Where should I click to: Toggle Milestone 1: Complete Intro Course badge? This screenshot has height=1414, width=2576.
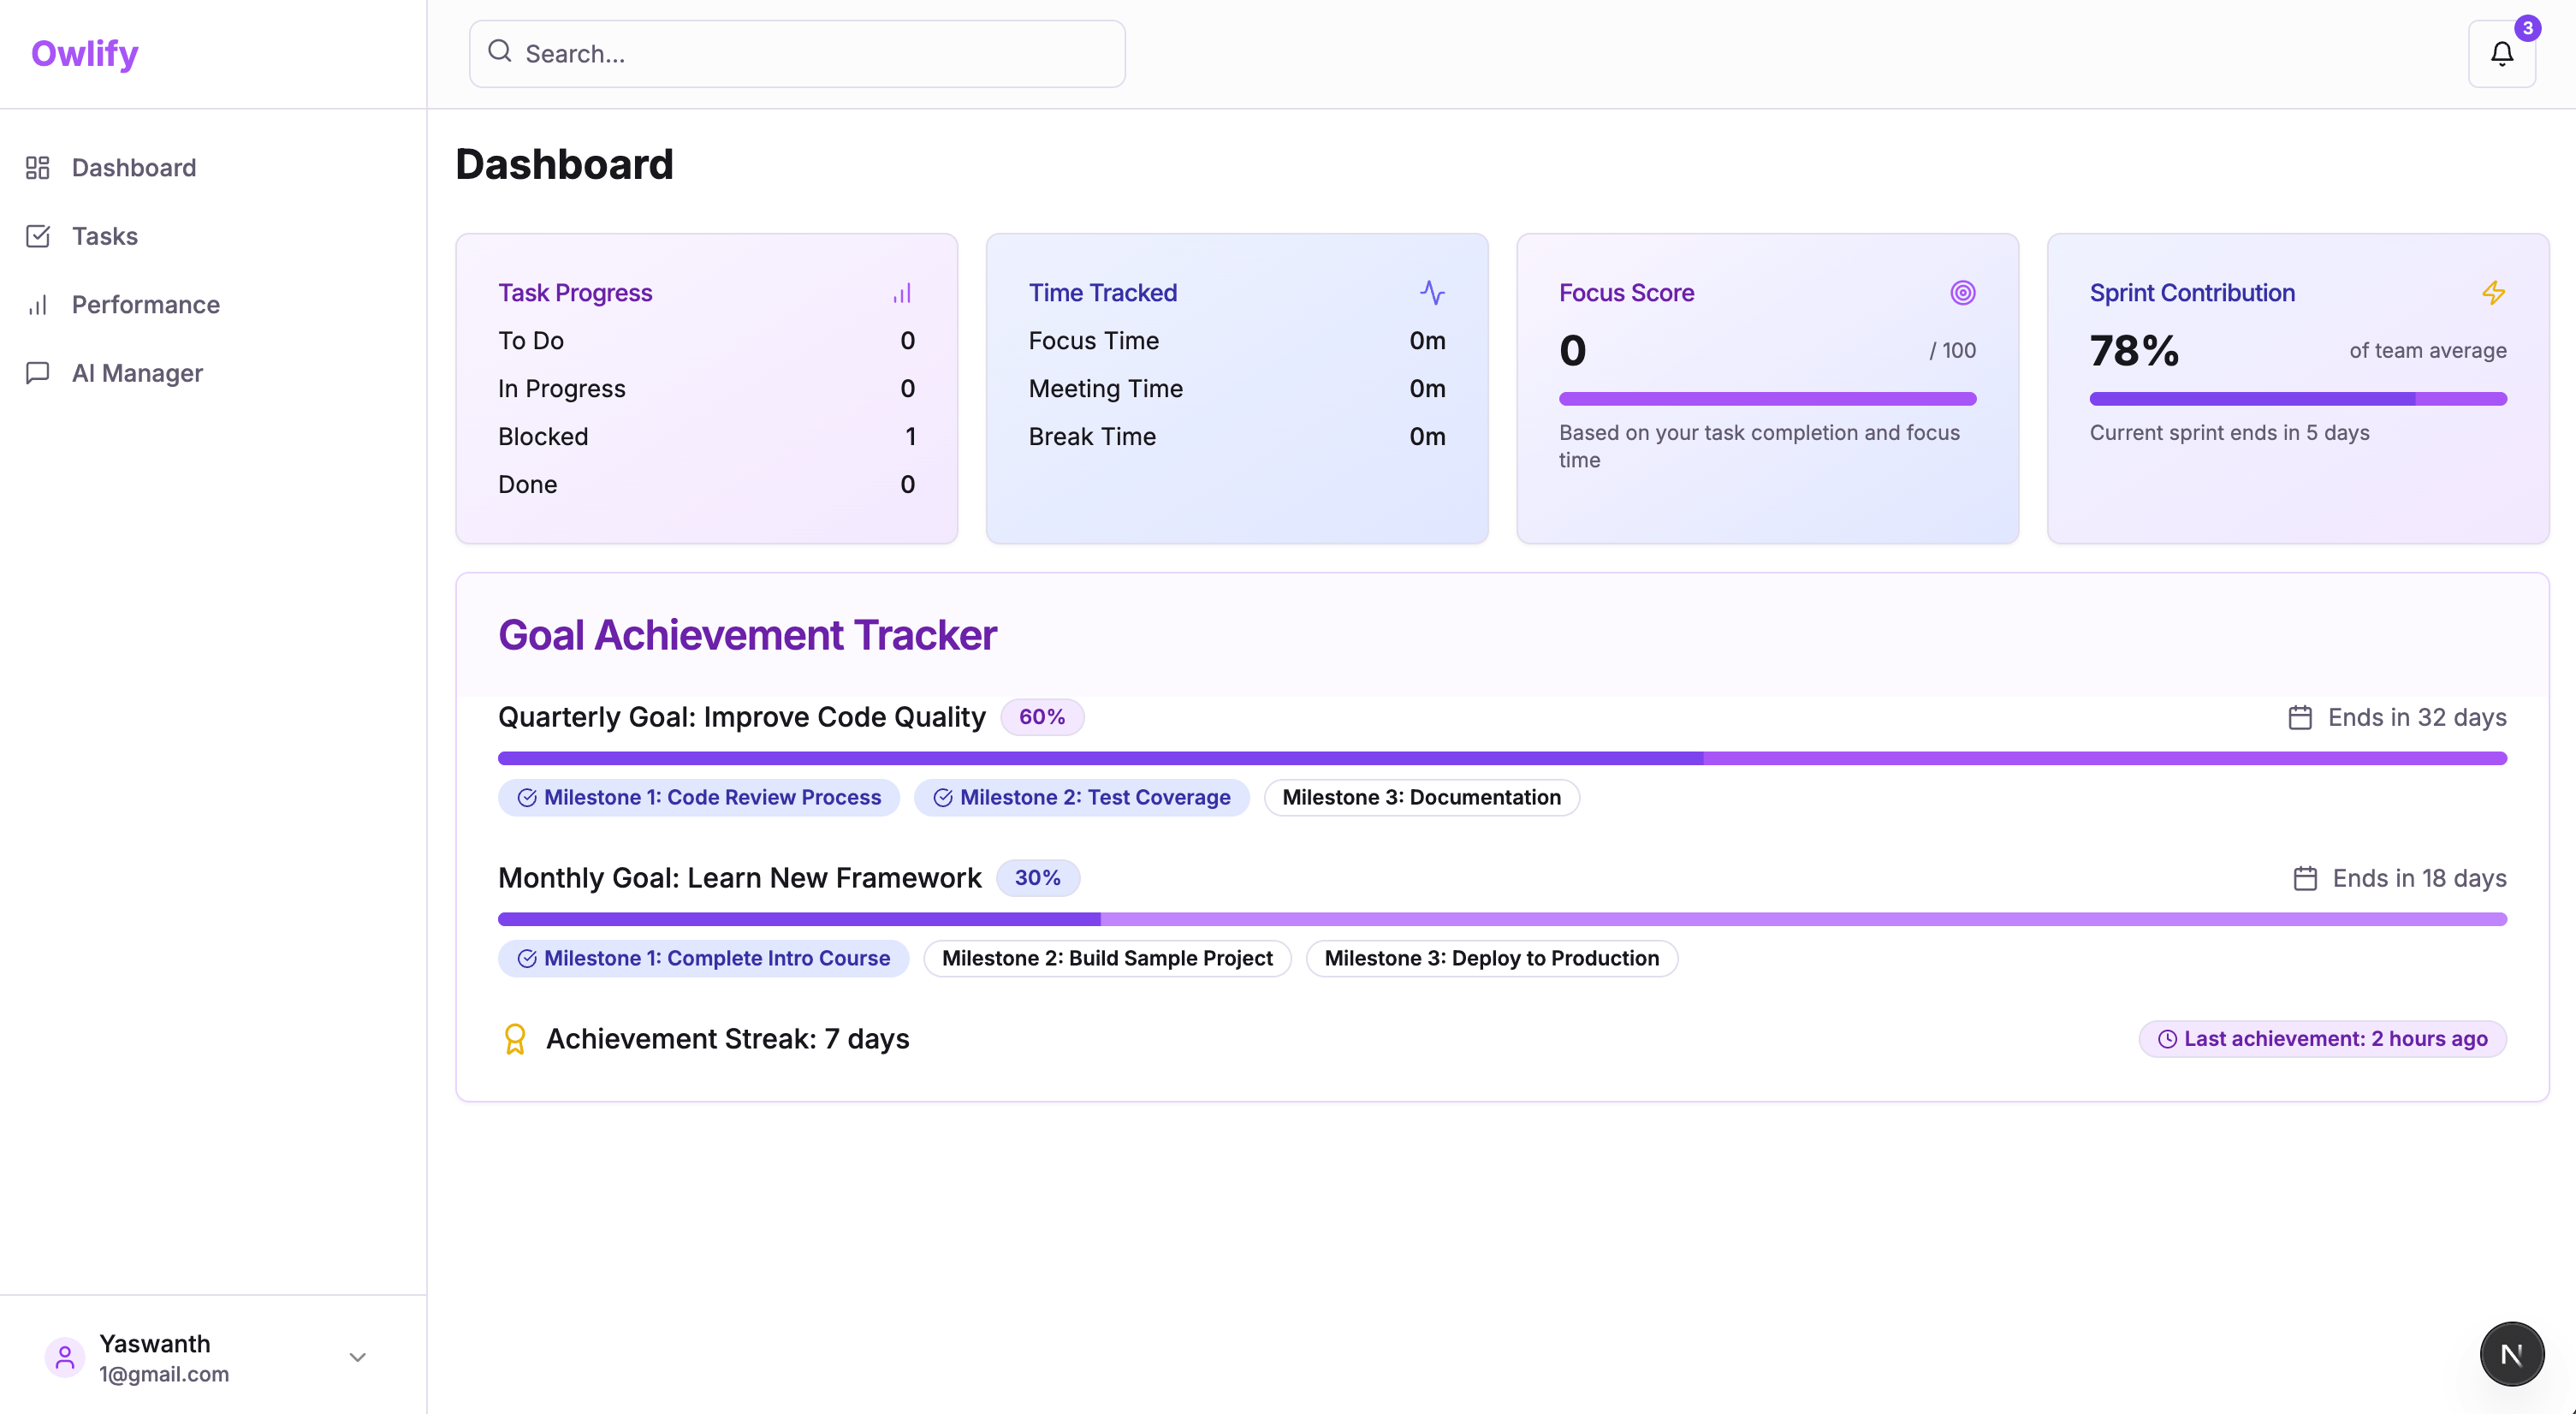click(702, 958)
